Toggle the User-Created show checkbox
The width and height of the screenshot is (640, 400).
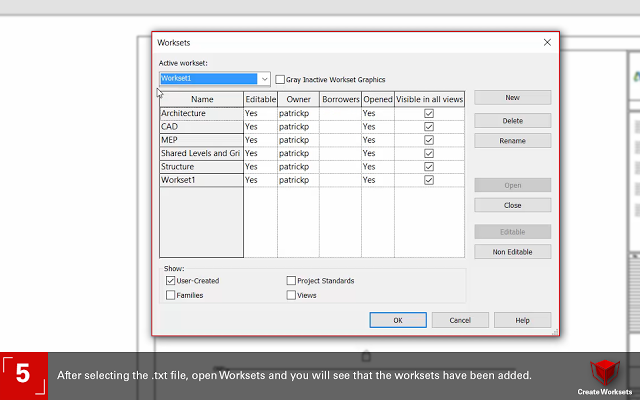pos(171,281)
